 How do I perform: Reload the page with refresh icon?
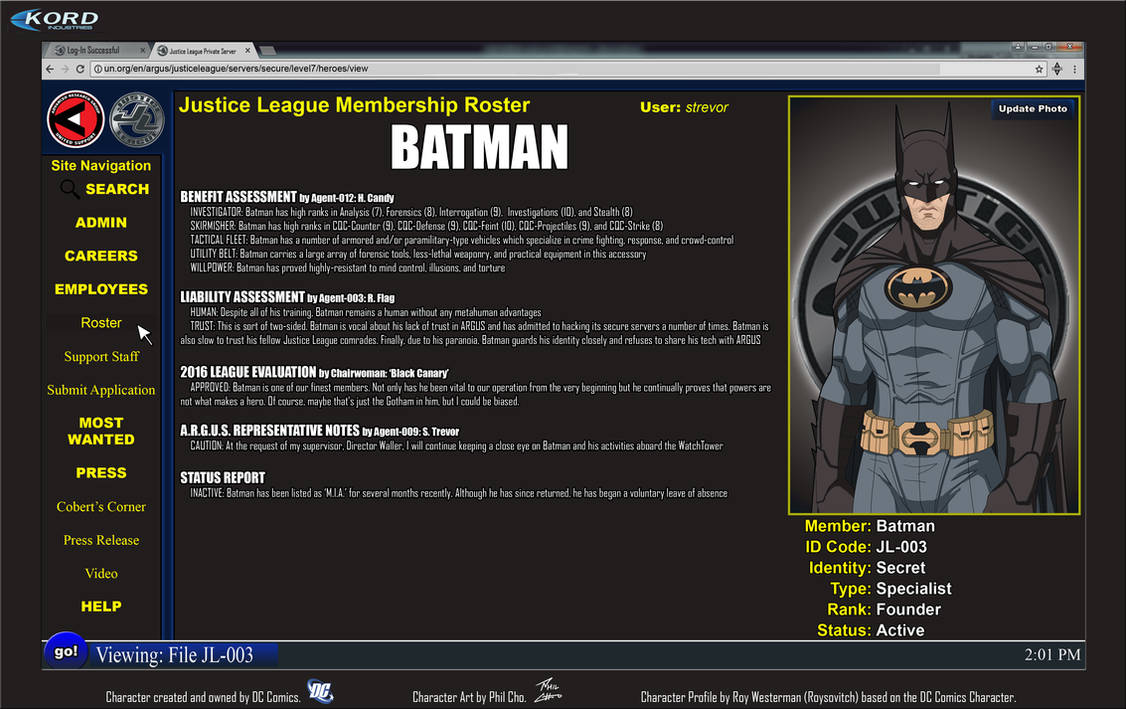pyautogui.click(x=80, y=69)
